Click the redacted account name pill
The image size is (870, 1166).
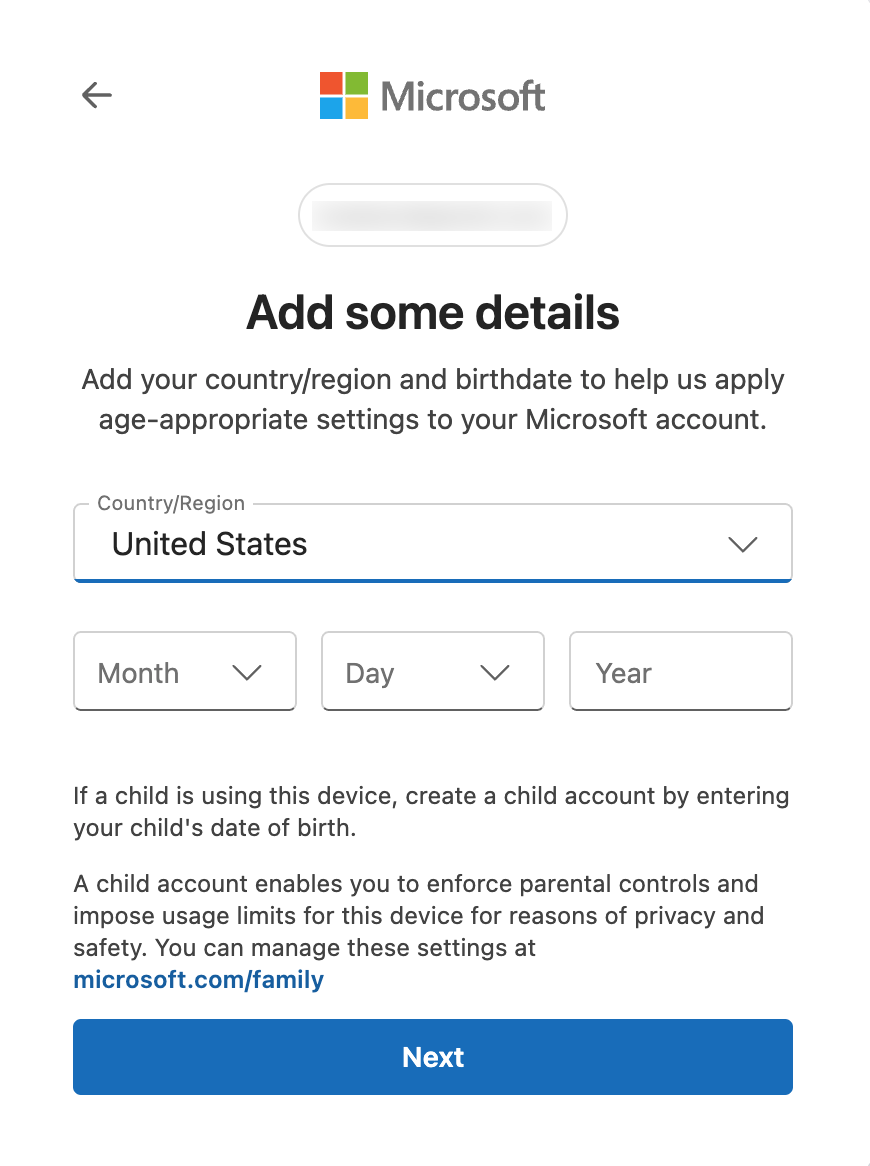pyautogui.click(x=432, y=215)
